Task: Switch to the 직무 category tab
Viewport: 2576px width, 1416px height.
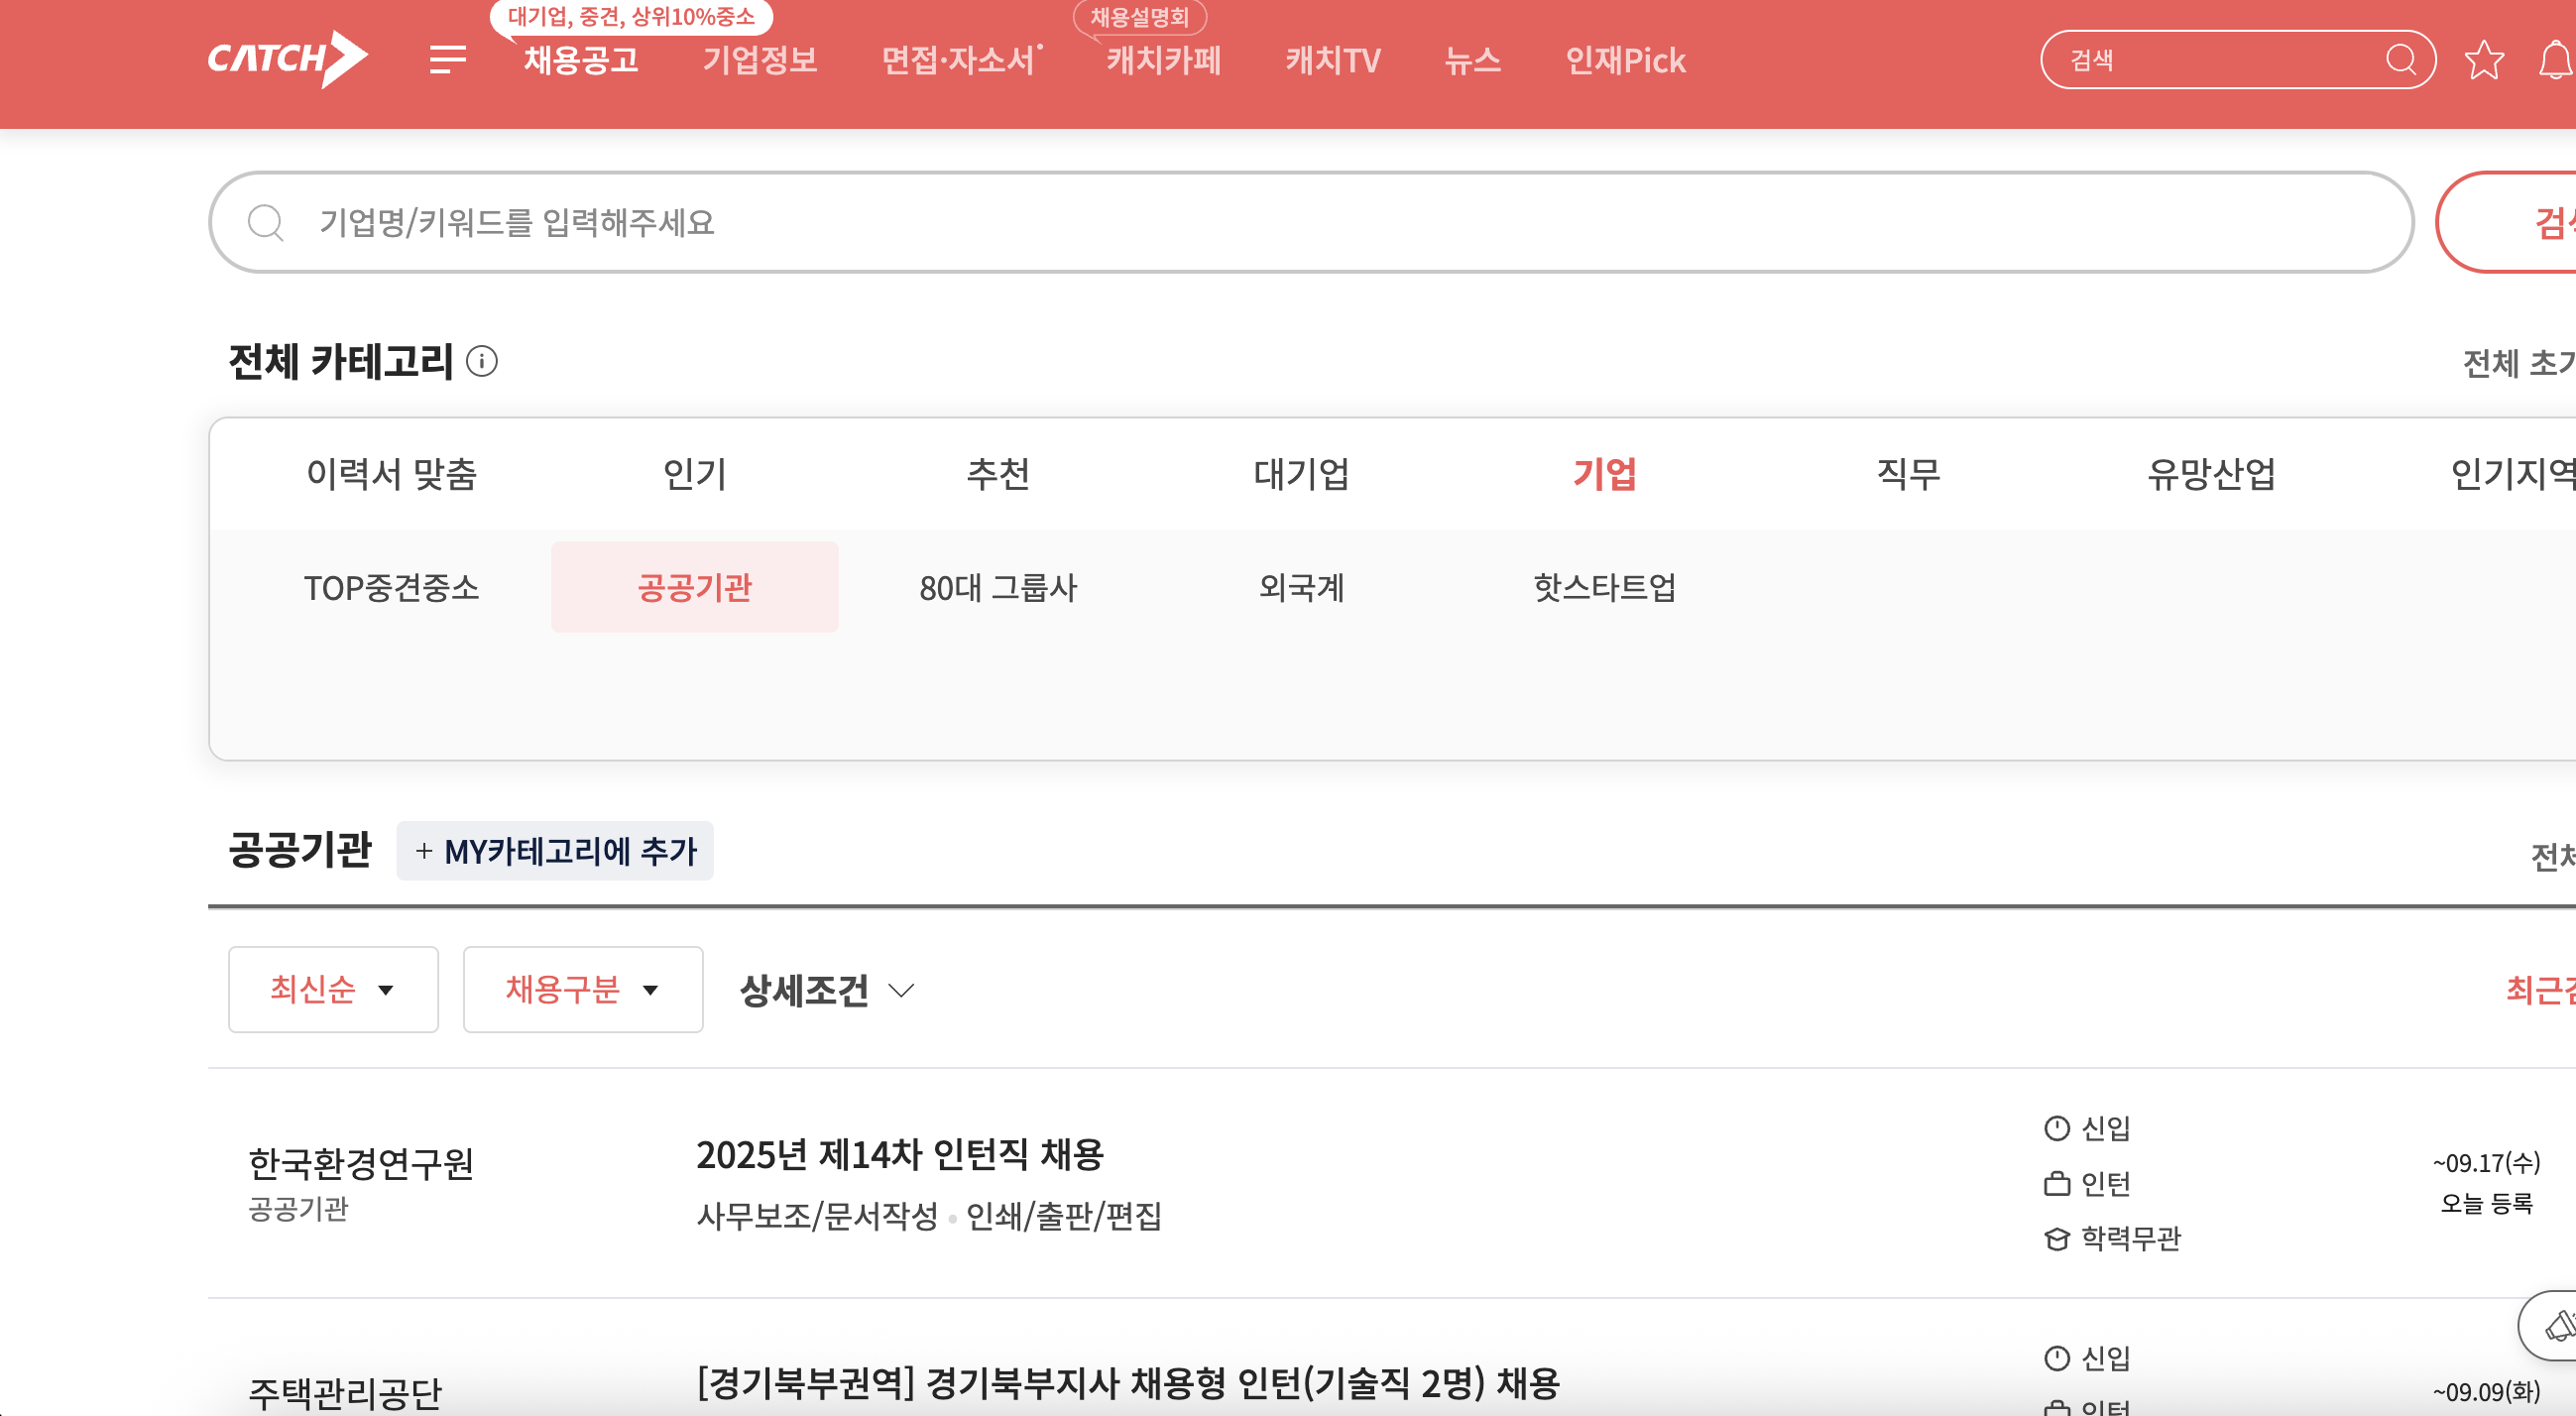Action: click(x=1907, y=473)
